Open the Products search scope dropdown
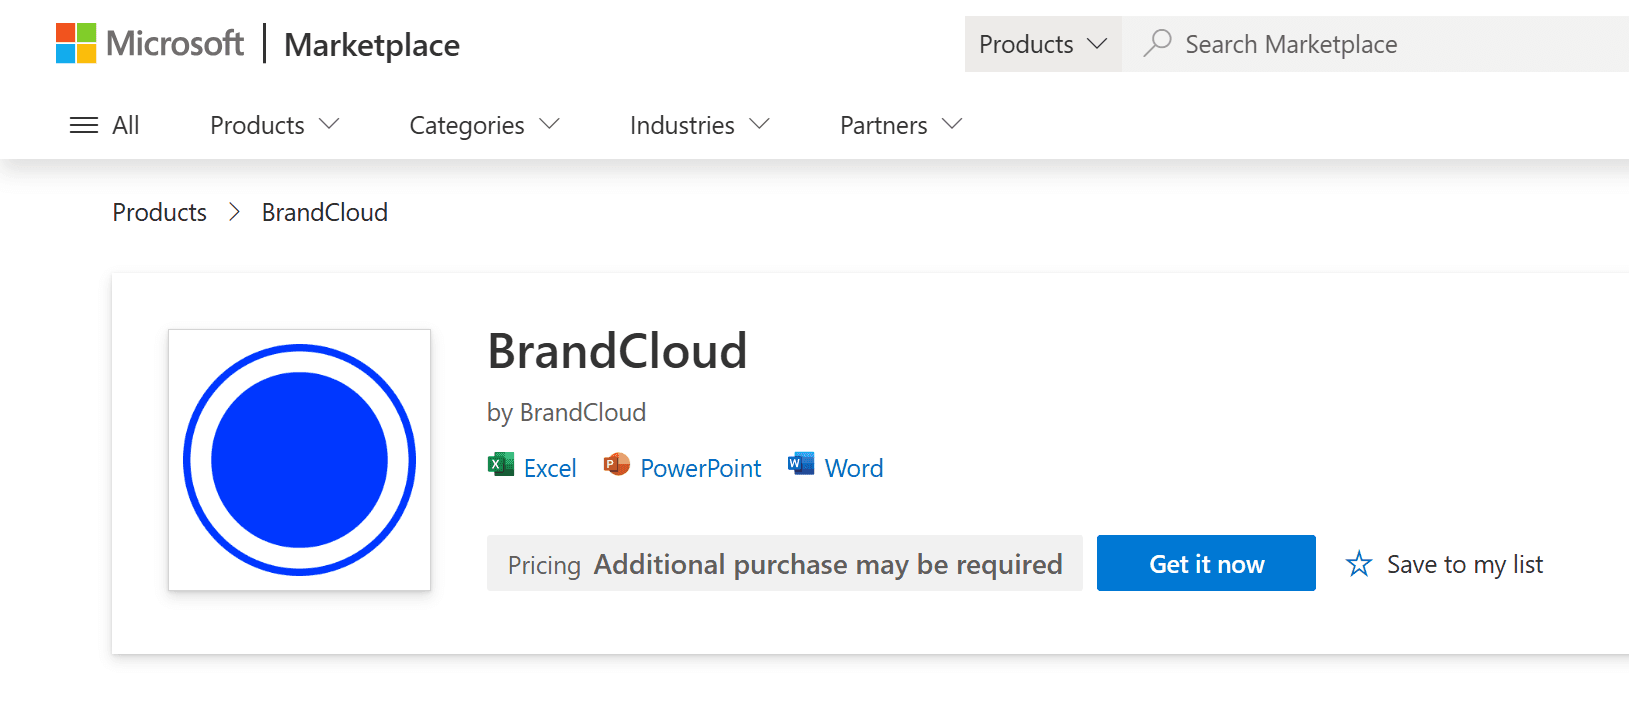The height and width of the screenshot is (715, 1629). point(1043,44)
